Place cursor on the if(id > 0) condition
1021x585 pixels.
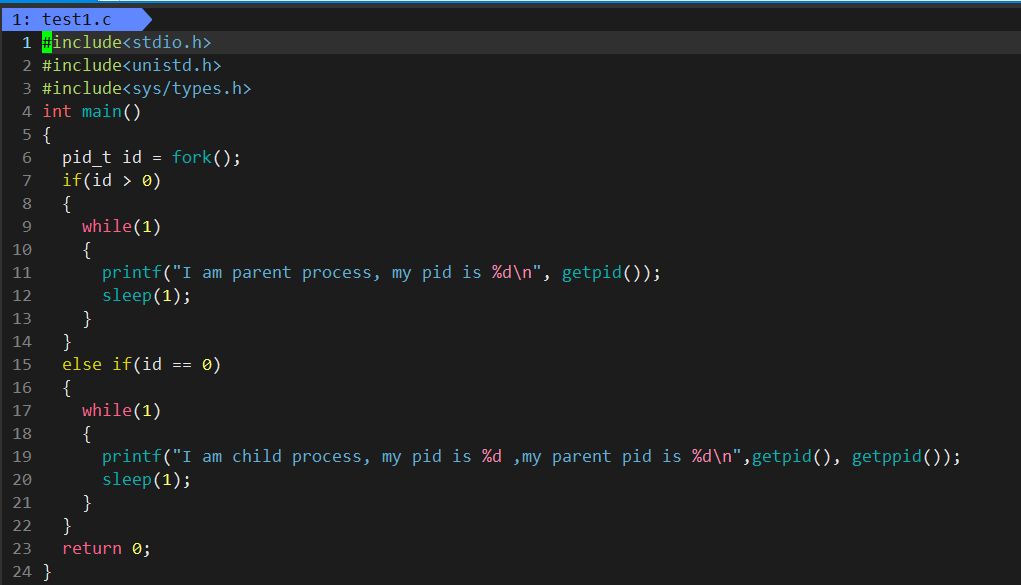(111, 181)
